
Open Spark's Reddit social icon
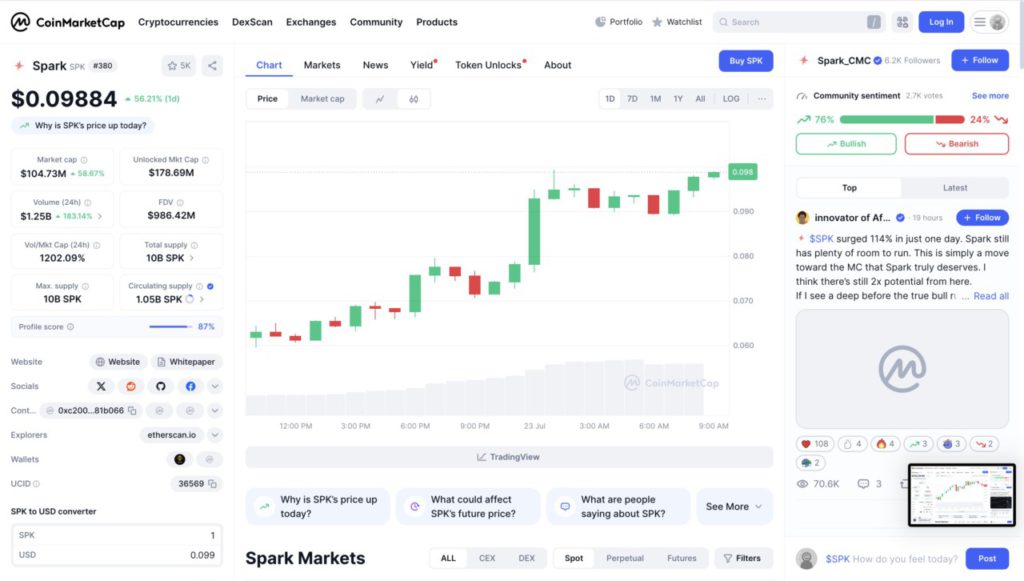pyautogui.click(x=130, y=386)
